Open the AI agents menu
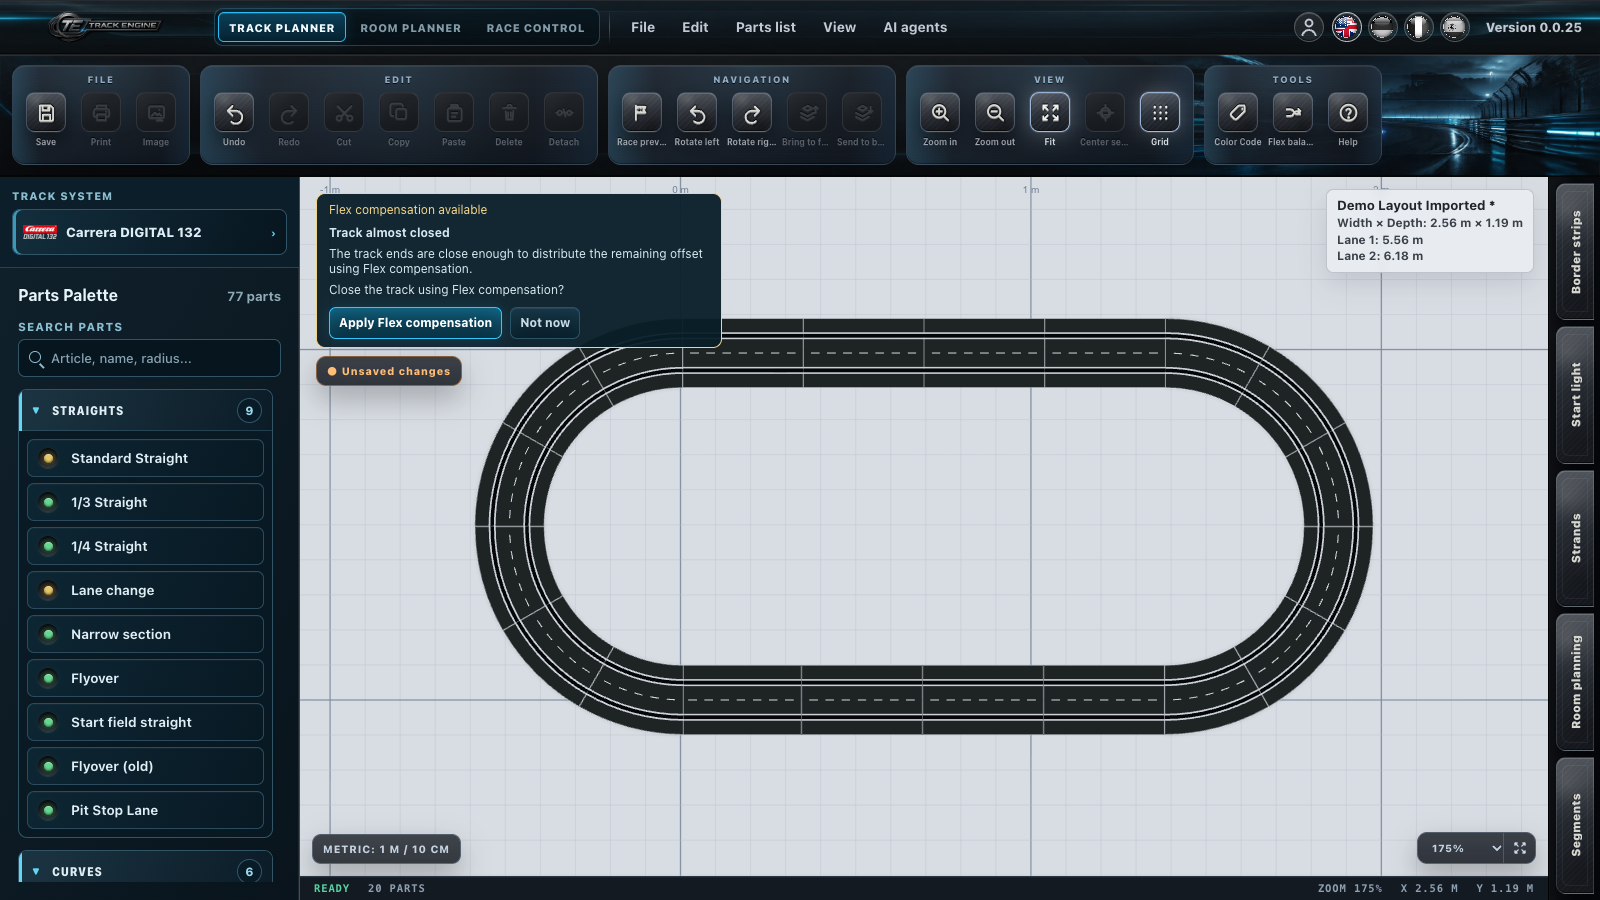Viewport: 1600px width, 900px height. pos(915,27)
